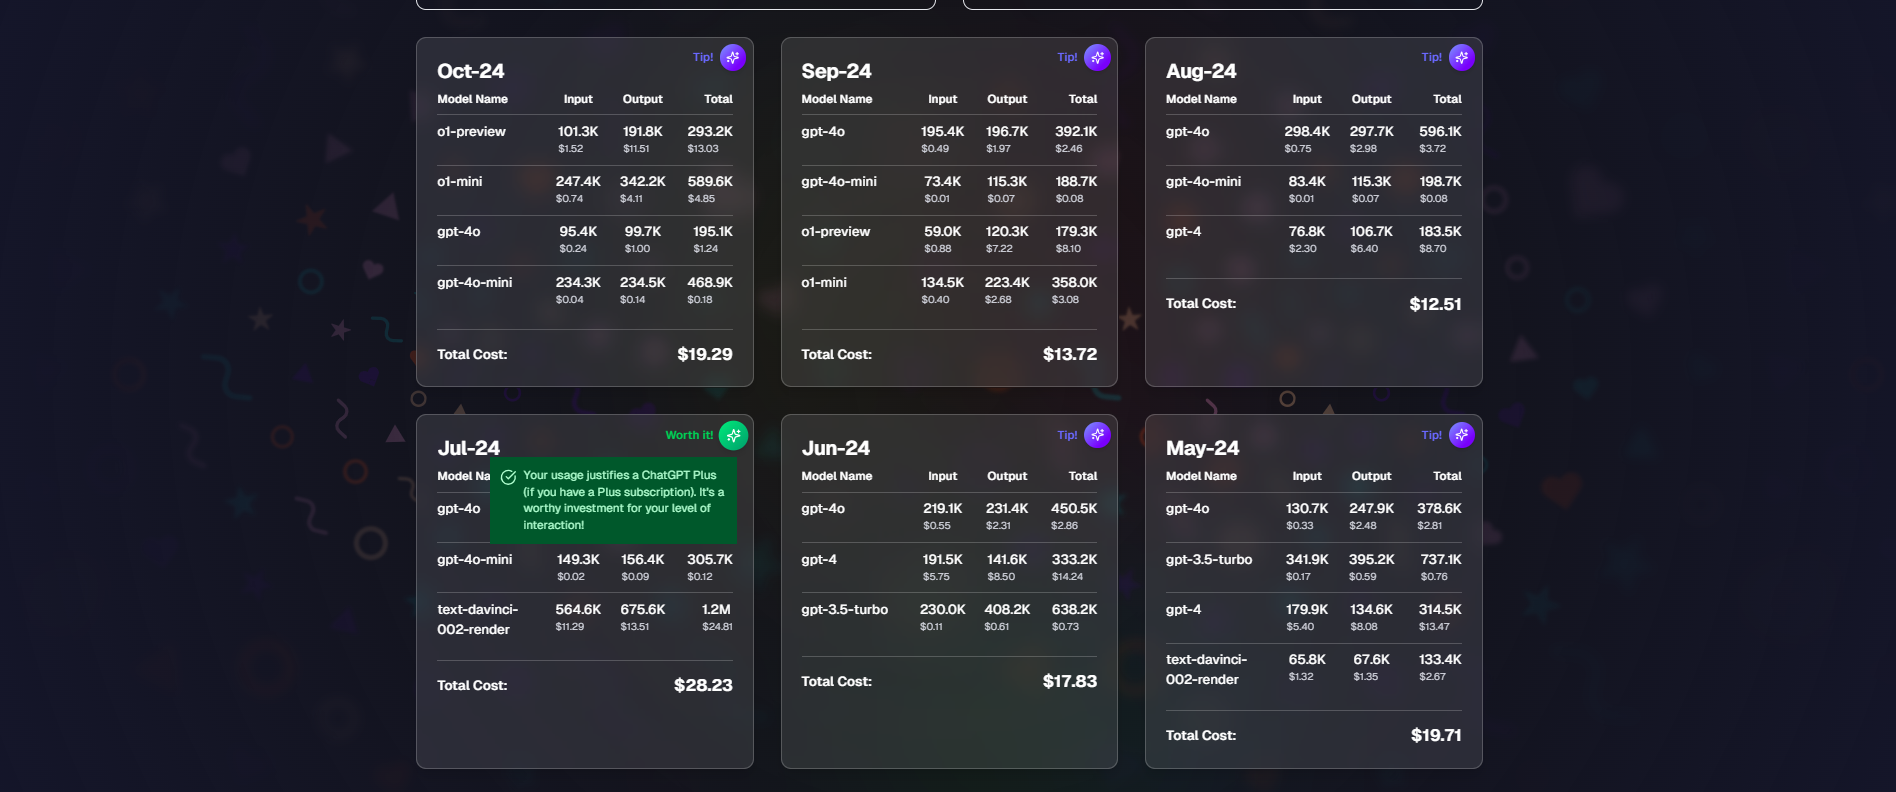Click text-davinci-002-render name in Jul-24
The image size is (1896, 792).
(x=477, y=620)
